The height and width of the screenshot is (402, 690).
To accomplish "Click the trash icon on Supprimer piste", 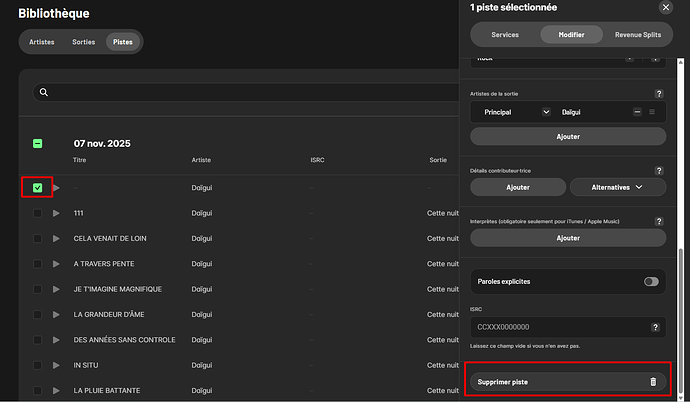I will 653,382.
